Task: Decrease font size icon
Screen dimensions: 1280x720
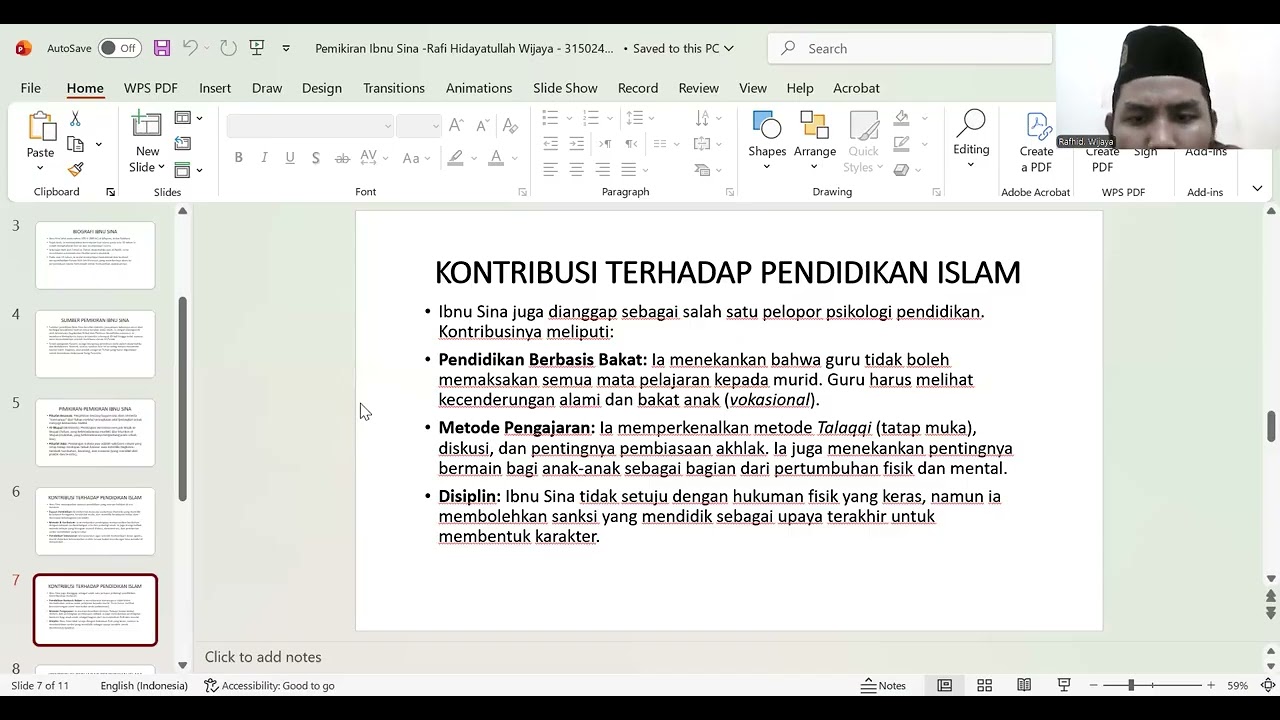Action: pos(482,125)
